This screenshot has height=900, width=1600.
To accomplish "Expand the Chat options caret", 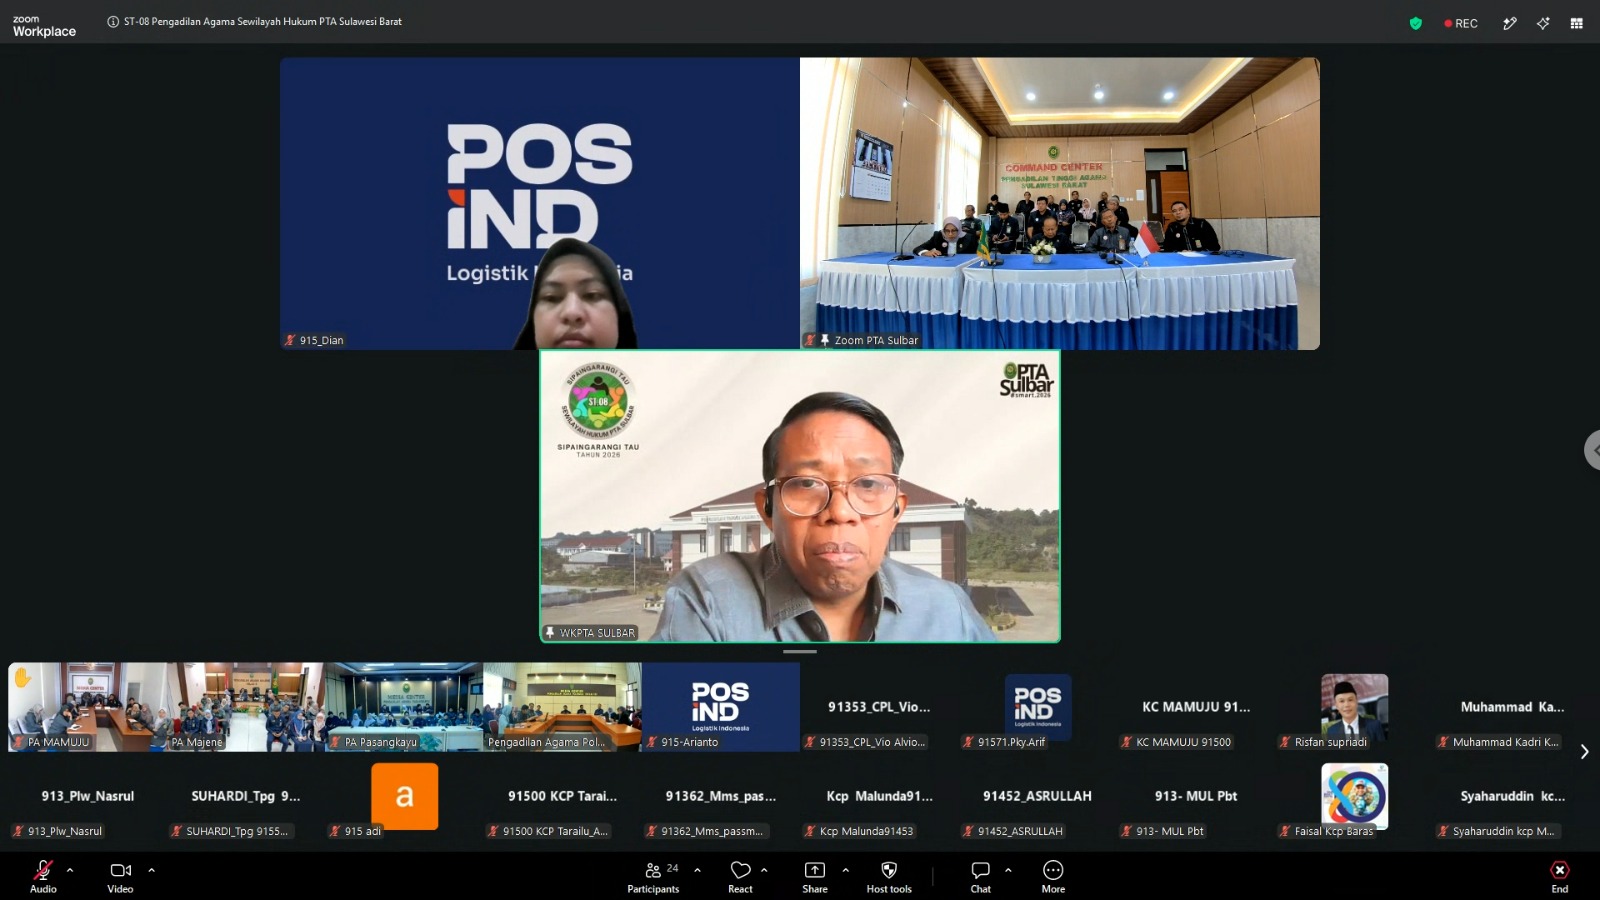I will pos(1008,870).
